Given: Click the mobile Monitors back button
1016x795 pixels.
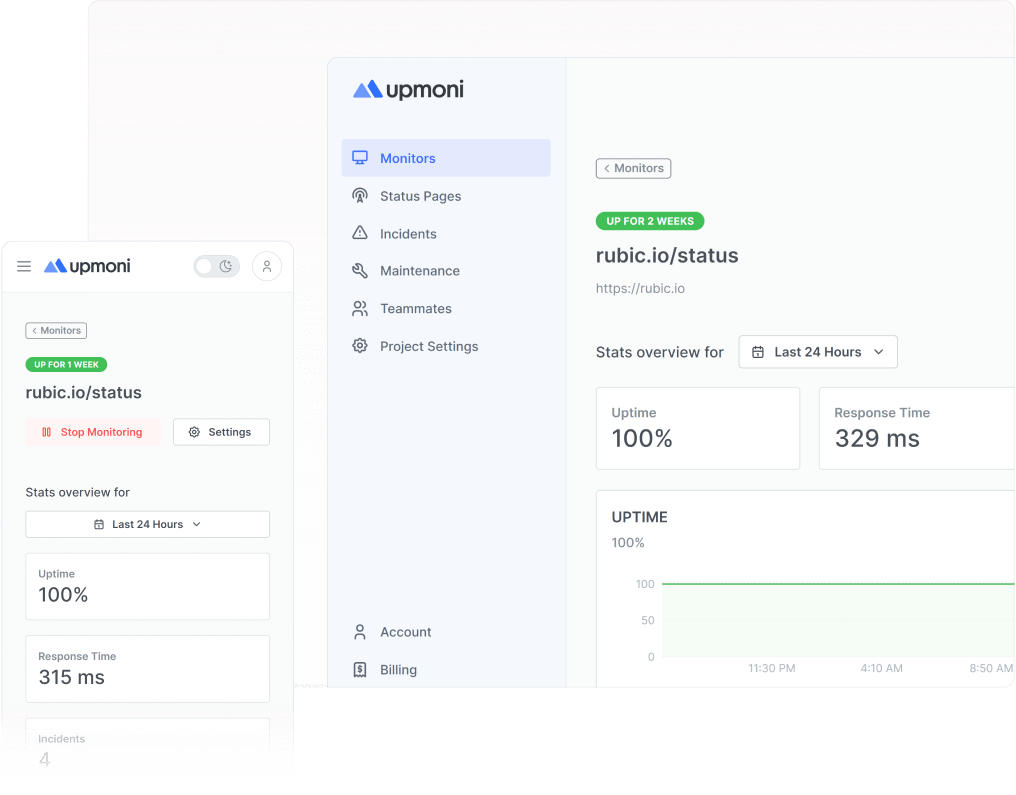Looking at the screenshot, I should point(56,330).
